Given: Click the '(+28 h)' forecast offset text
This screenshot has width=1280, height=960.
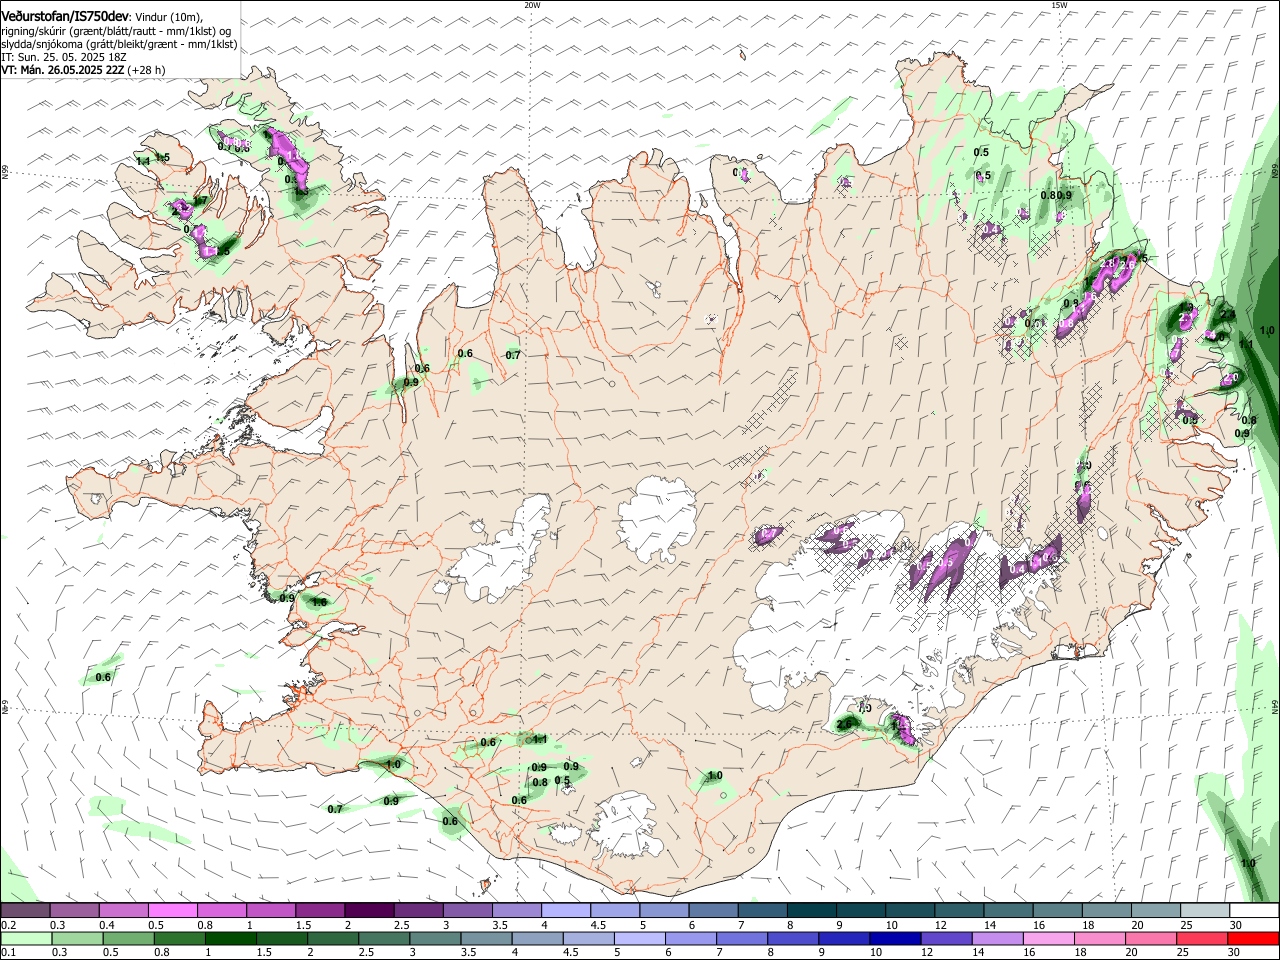Looking at the screenshot, I should pos(146,70).
